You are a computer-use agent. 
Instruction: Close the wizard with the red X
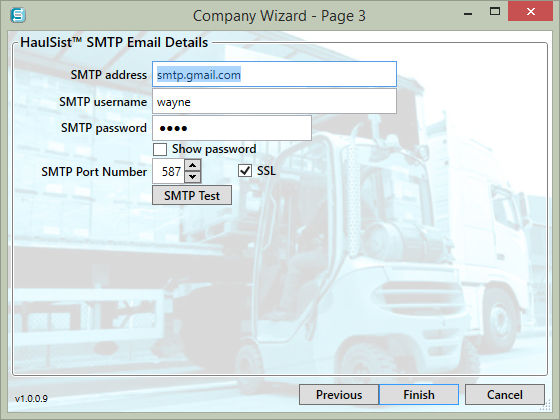[531, 12]
